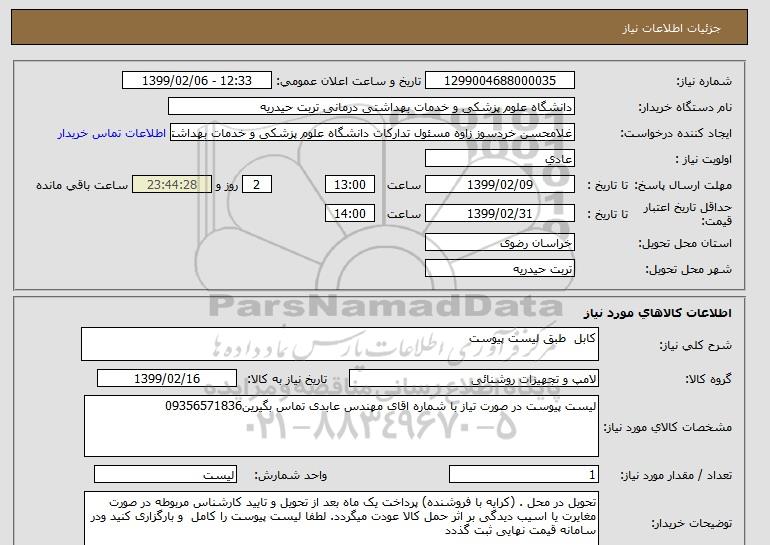
Task: Select the label تاریخ نیاز به کالا
Action: click(x=287, y=379)
